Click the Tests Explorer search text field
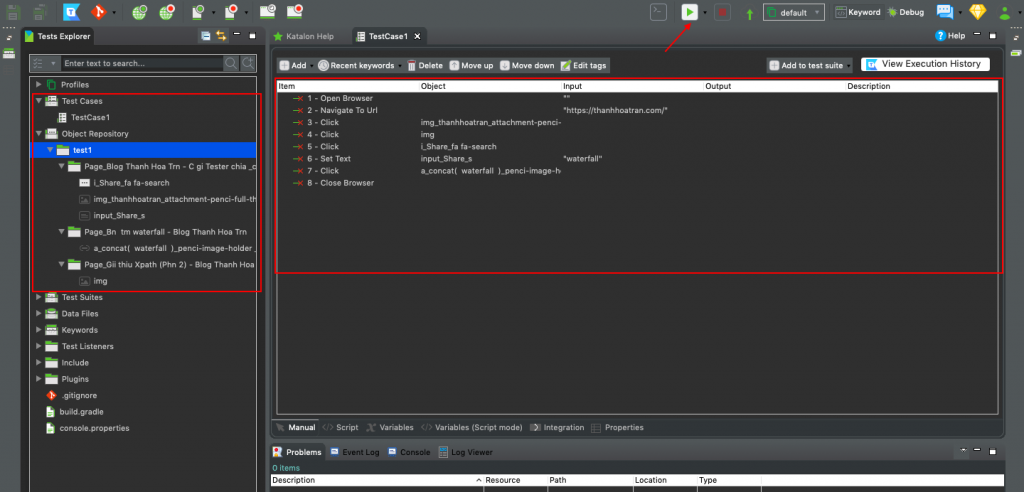This screenshot has height=492, width=1024. click(142, 63)
